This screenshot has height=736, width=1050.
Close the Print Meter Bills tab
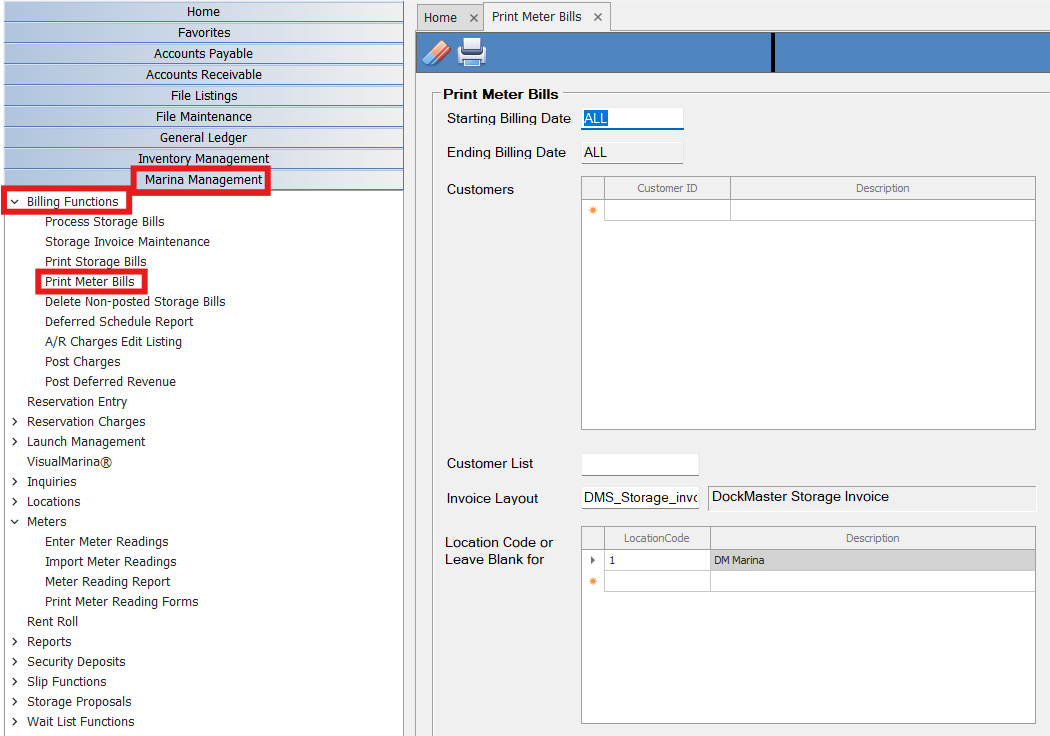coord(598,17)
